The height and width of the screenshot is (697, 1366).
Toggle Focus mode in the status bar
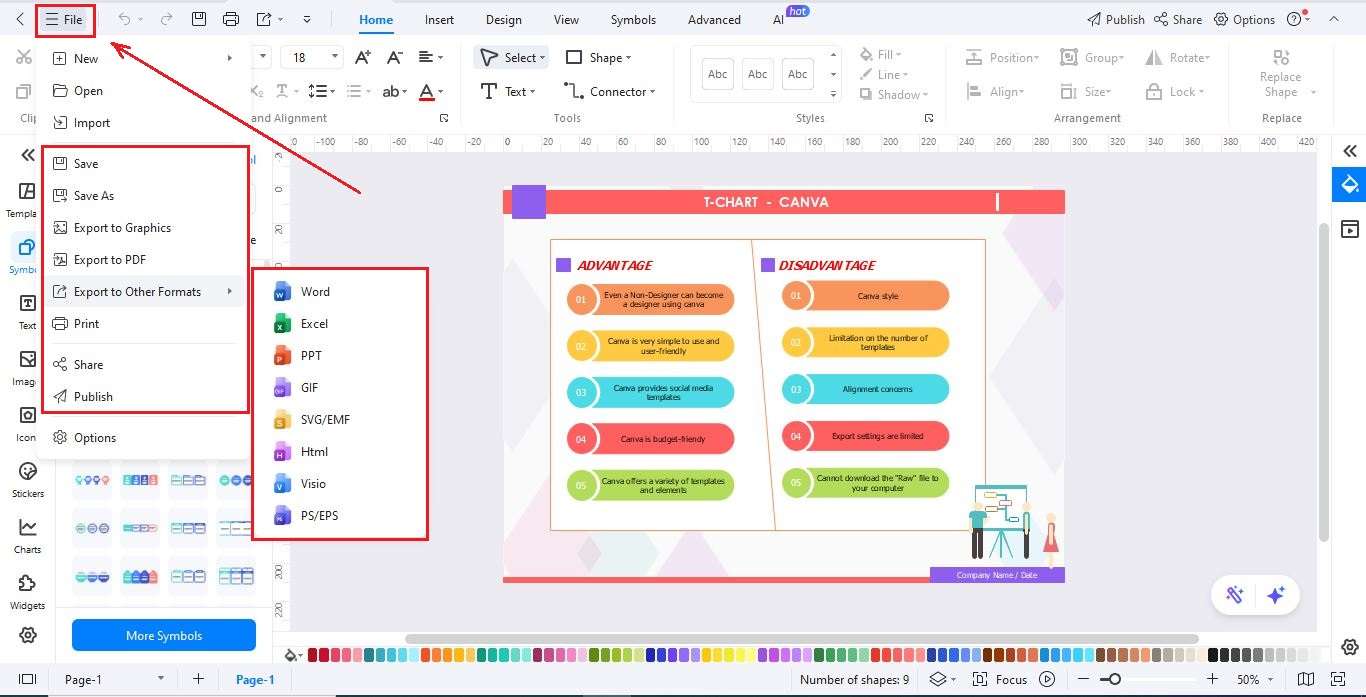coord(1001,679)
